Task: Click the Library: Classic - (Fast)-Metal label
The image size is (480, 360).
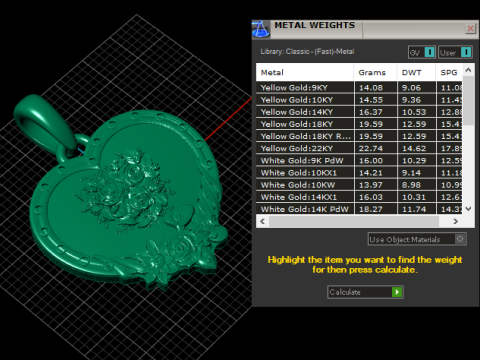Action: 307,51
